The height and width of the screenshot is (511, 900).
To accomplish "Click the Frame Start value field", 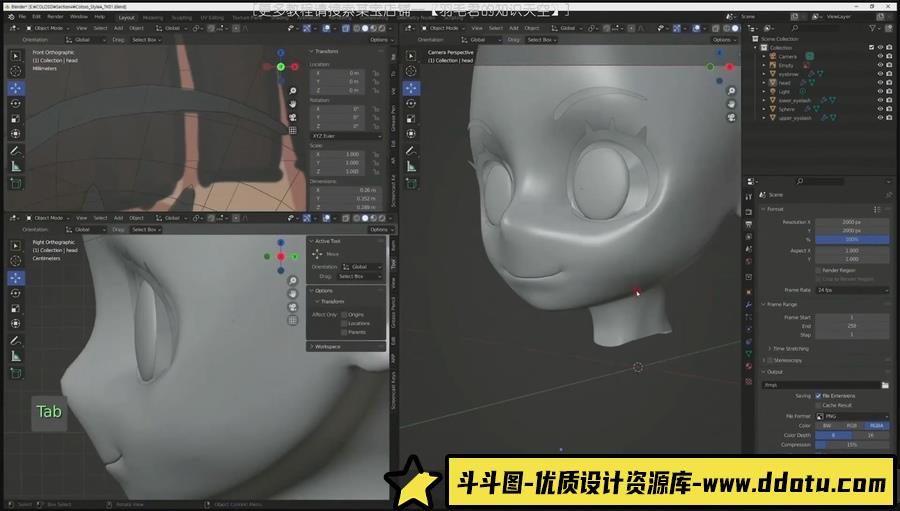I will [x=852, y=318].
